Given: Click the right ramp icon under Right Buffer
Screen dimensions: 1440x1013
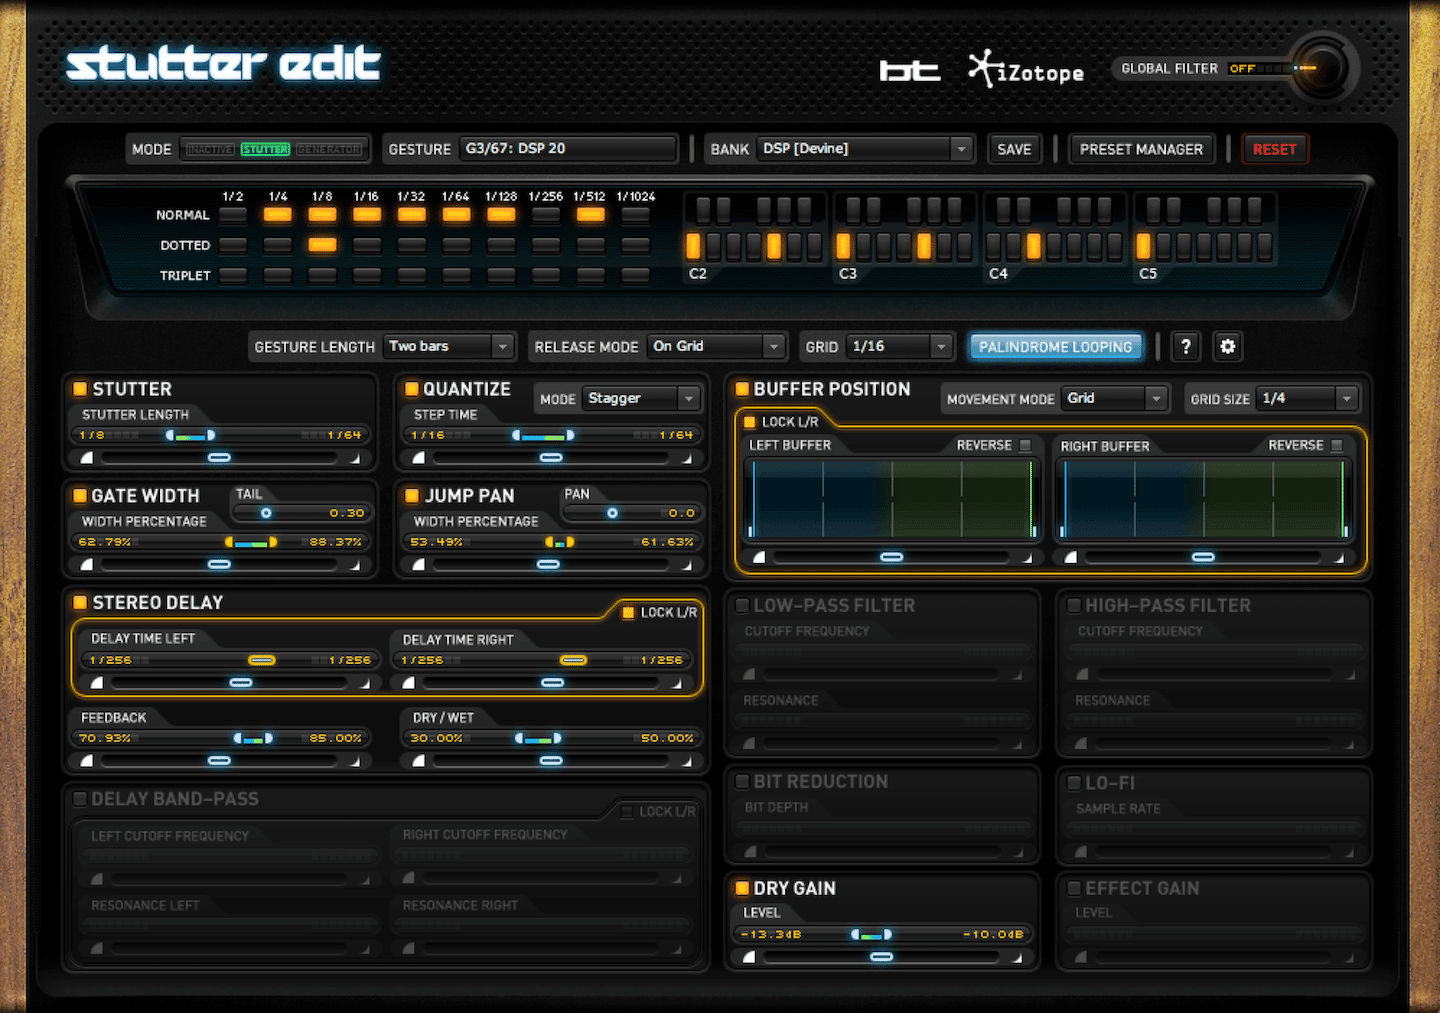Looking at the screenshot, I should [1339, 557].
